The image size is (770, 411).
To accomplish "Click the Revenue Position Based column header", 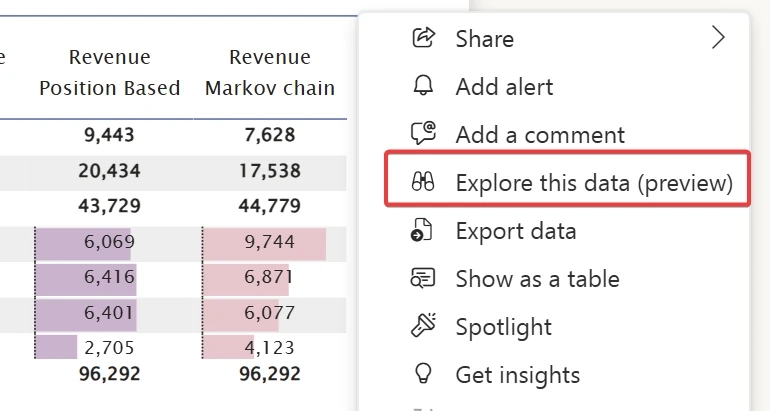I will (x=110, y=72).
